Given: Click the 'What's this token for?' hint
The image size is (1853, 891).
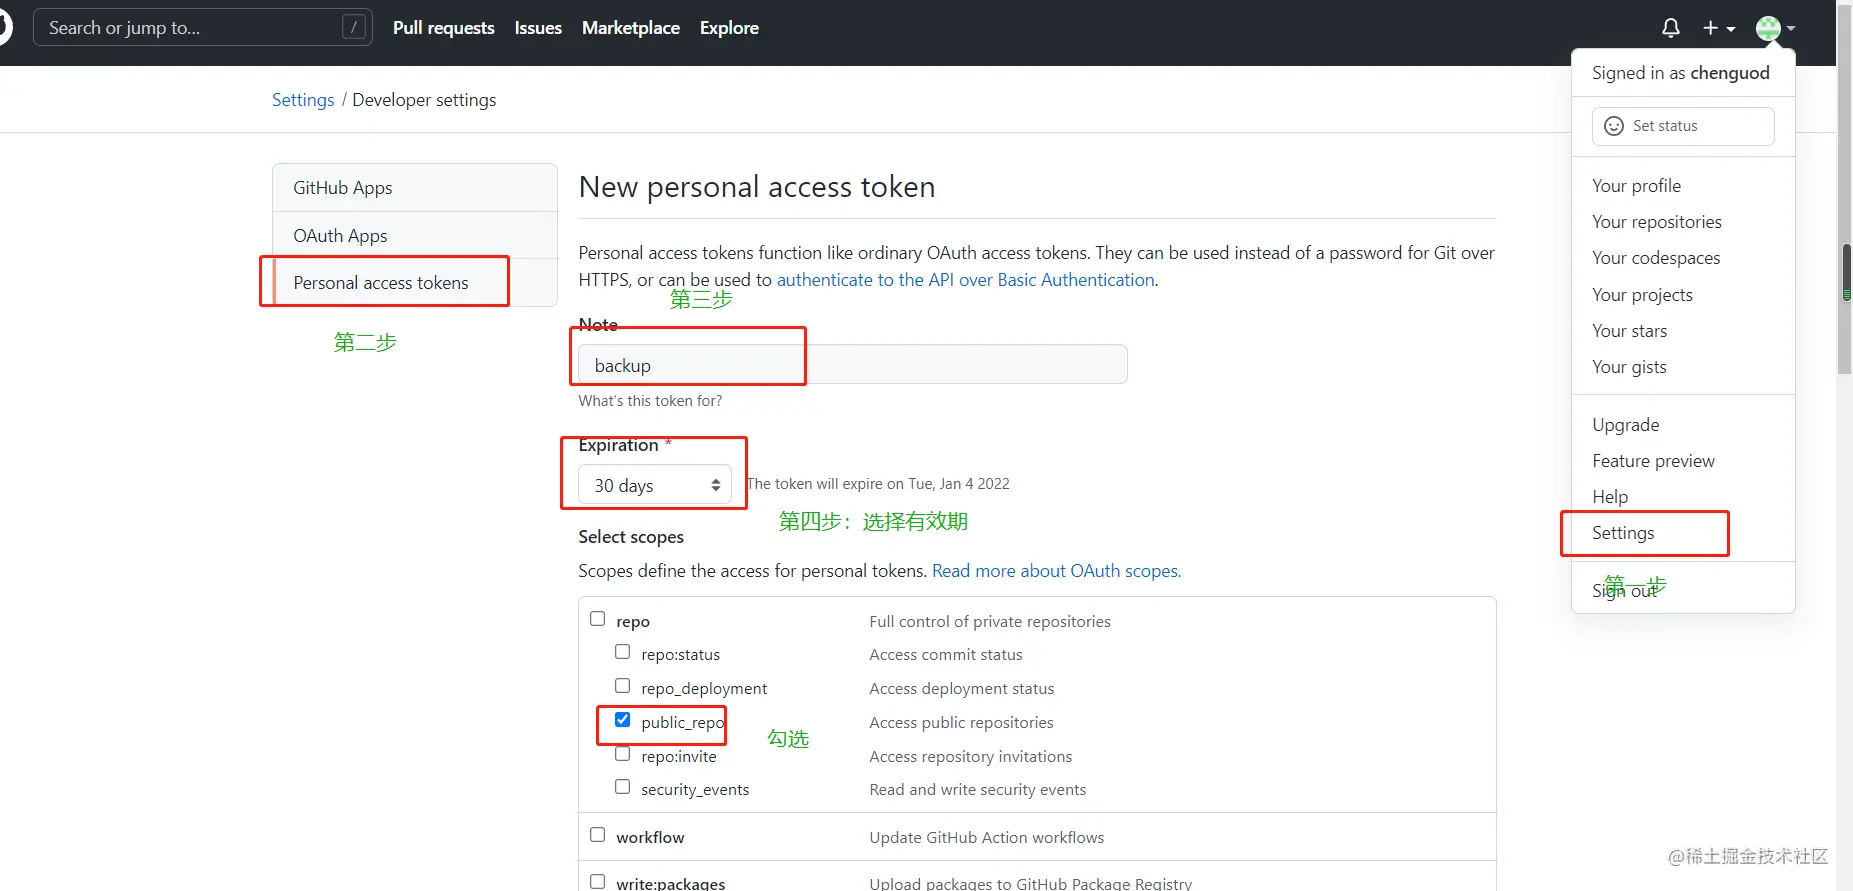Looking at the screenshot, I should click(650, 401).
